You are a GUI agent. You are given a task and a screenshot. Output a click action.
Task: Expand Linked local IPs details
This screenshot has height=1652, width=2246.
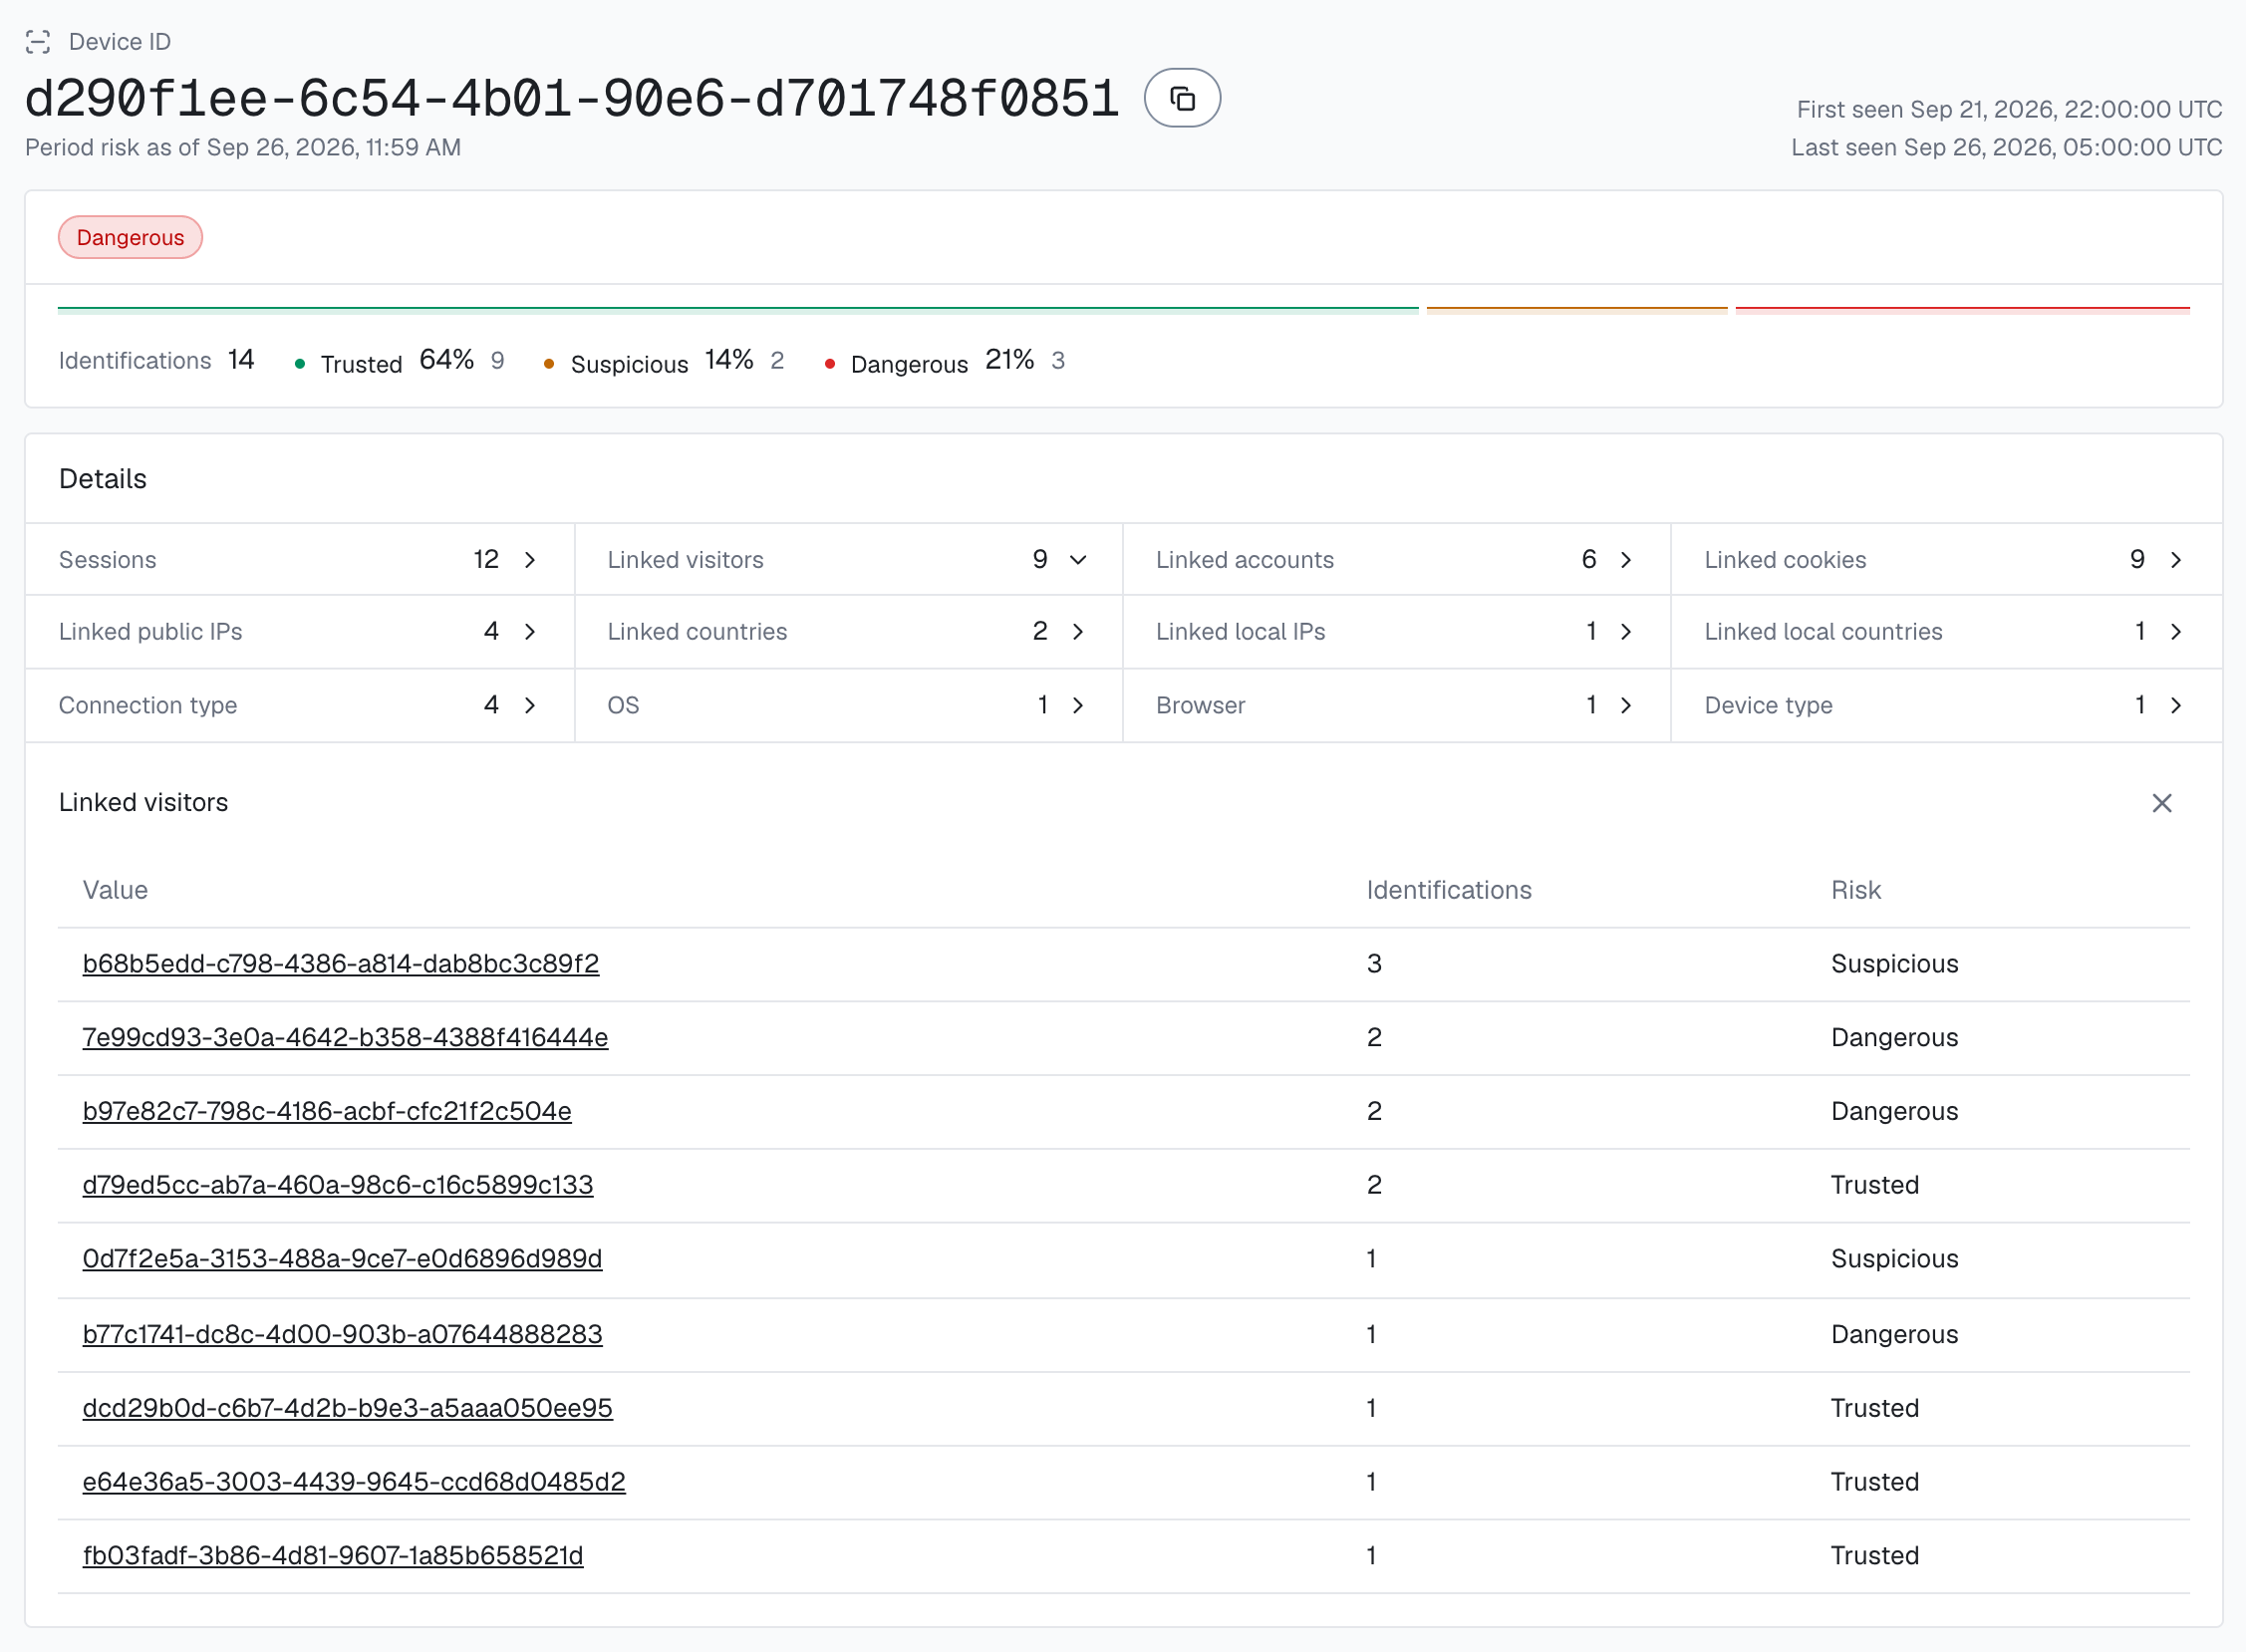point(1396,631)
